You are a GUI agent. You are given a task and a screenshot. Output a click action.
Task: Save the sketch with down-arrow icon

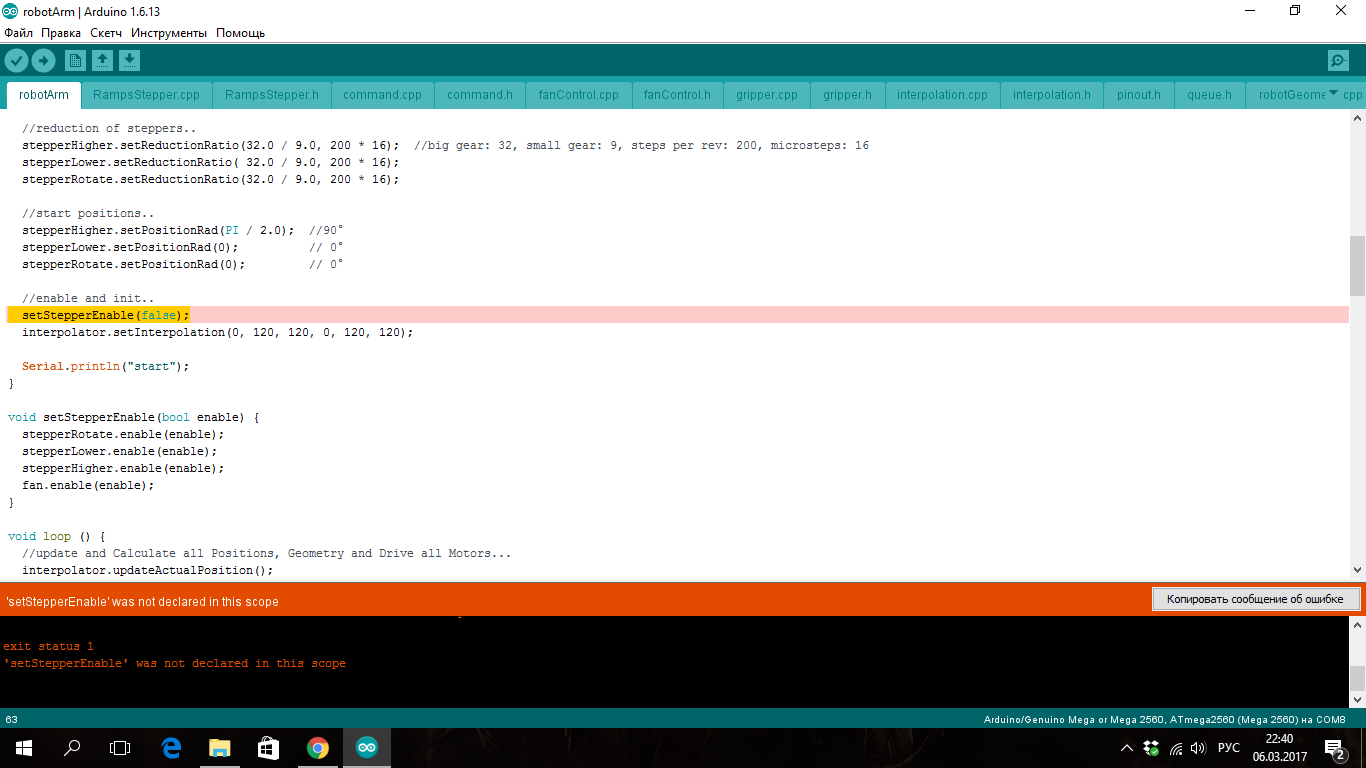coord(129,61)
